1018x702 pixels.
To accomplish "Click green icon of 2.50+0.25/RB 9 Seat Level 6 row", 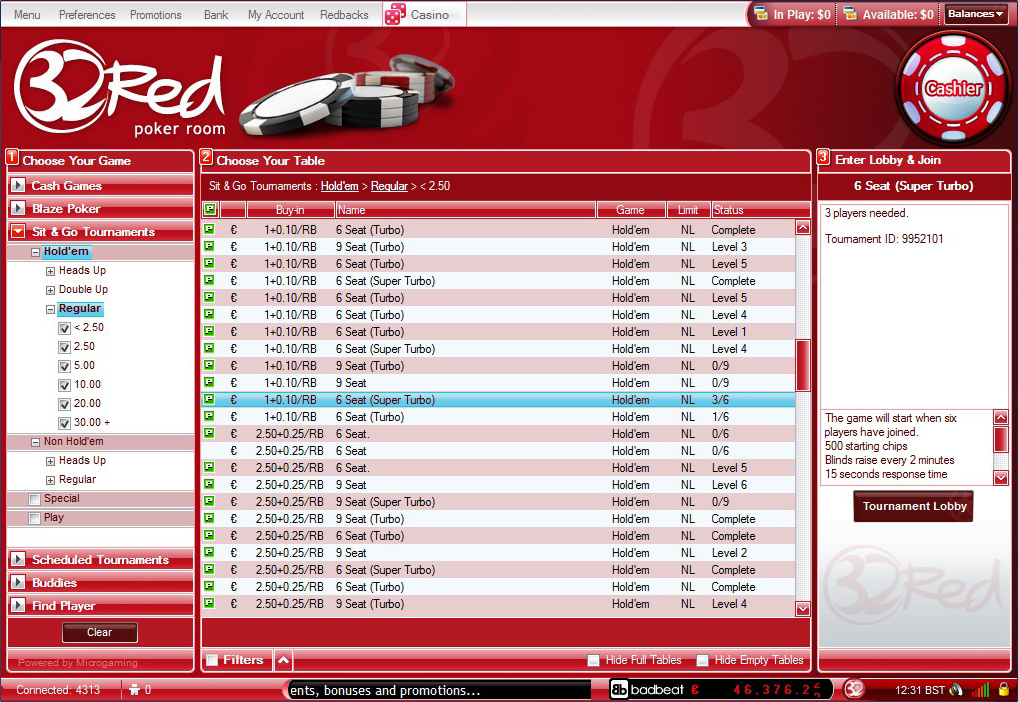I will click(x=209, y=484).
